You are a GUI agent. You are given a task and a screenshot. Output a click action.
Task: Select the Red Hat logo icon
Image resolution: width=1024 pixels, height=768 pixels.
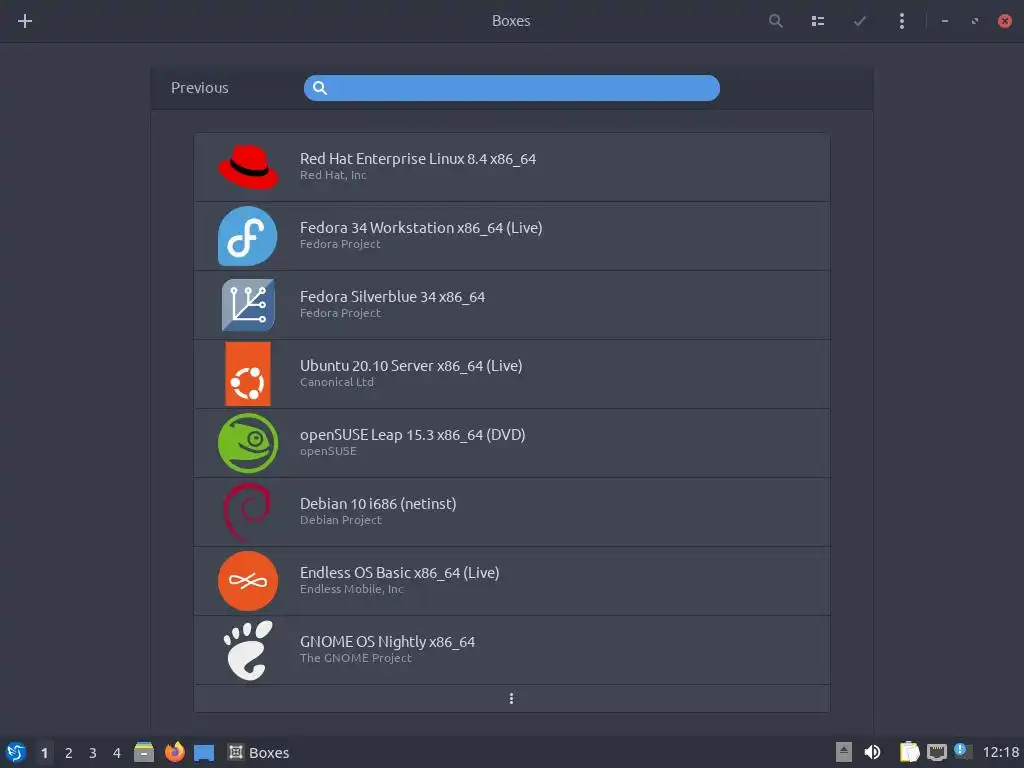point(248,167)
